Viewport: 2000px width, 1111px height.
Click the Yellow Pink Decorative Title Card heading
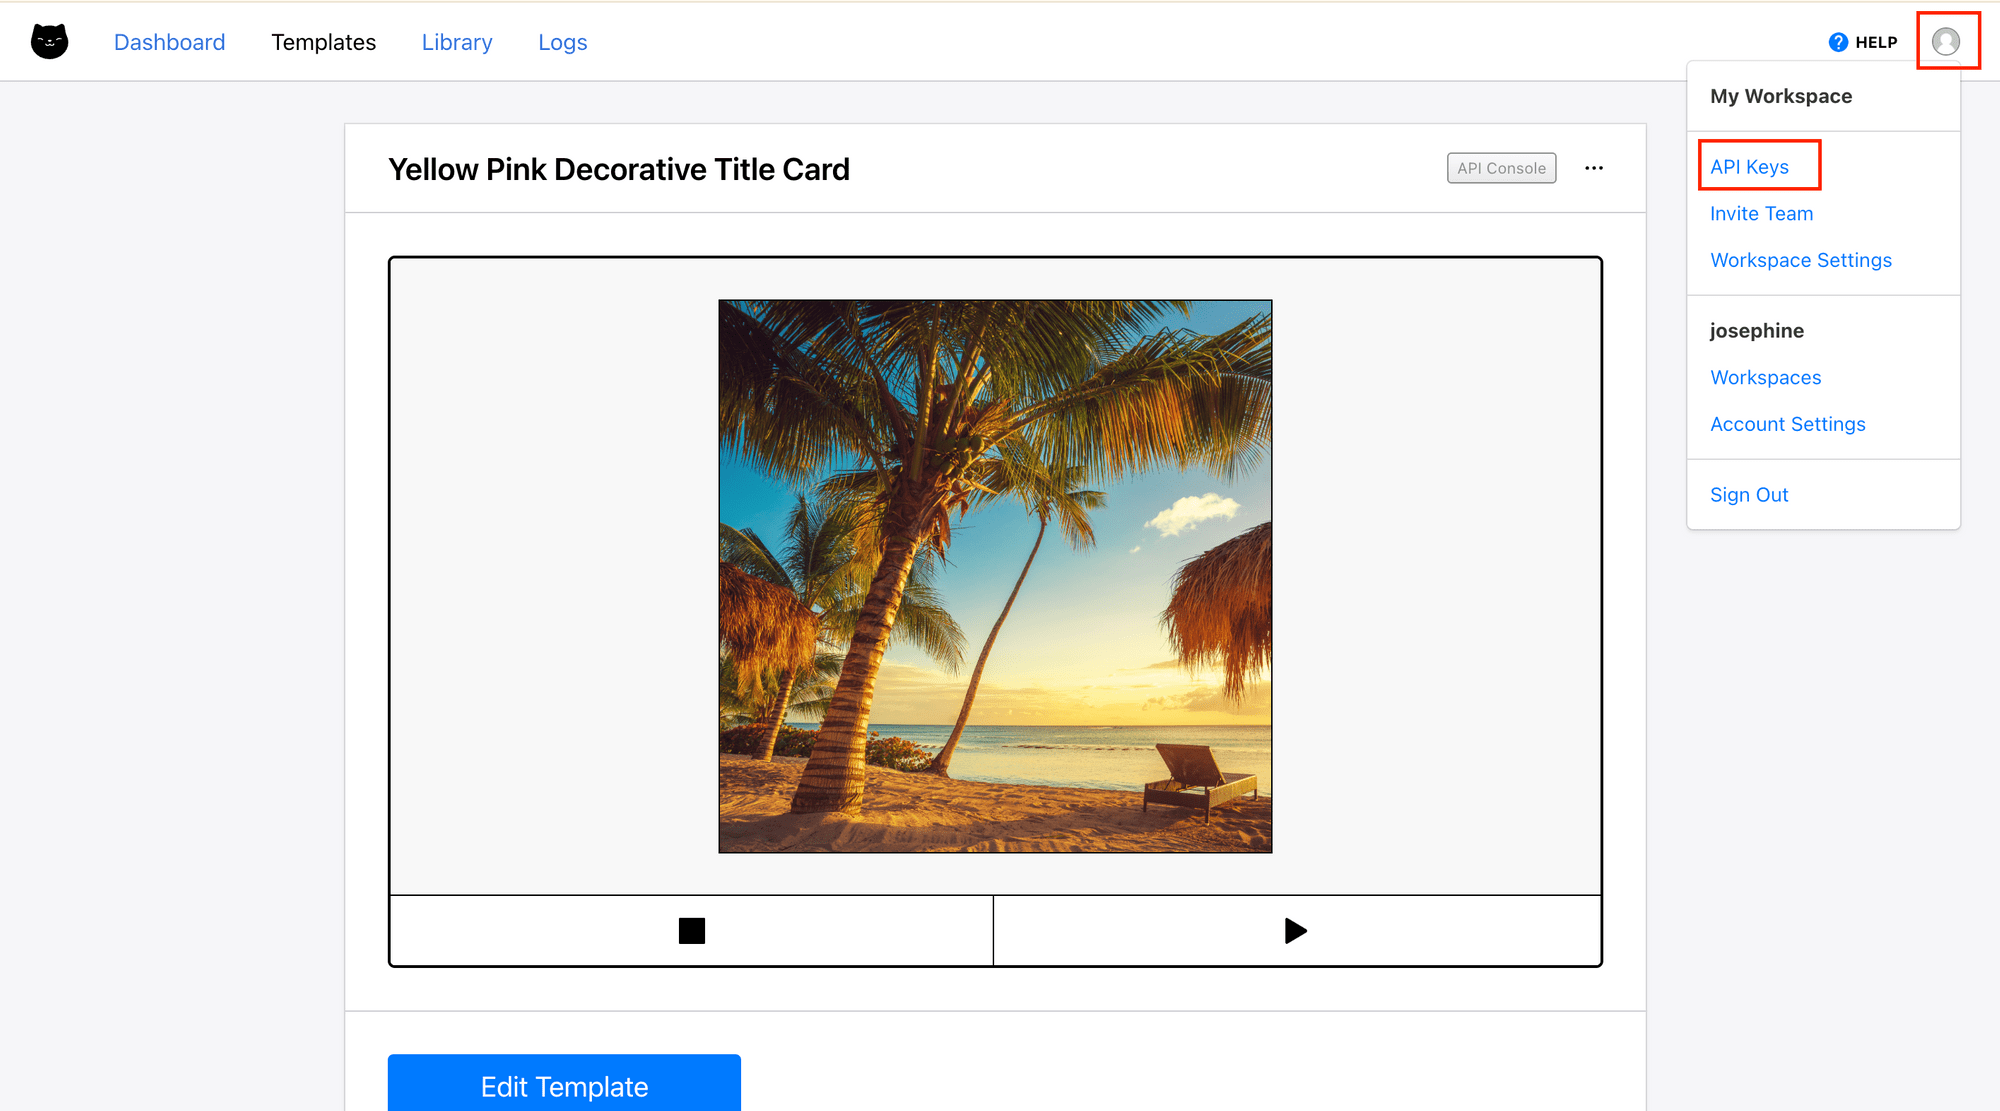tap(618, 169)
